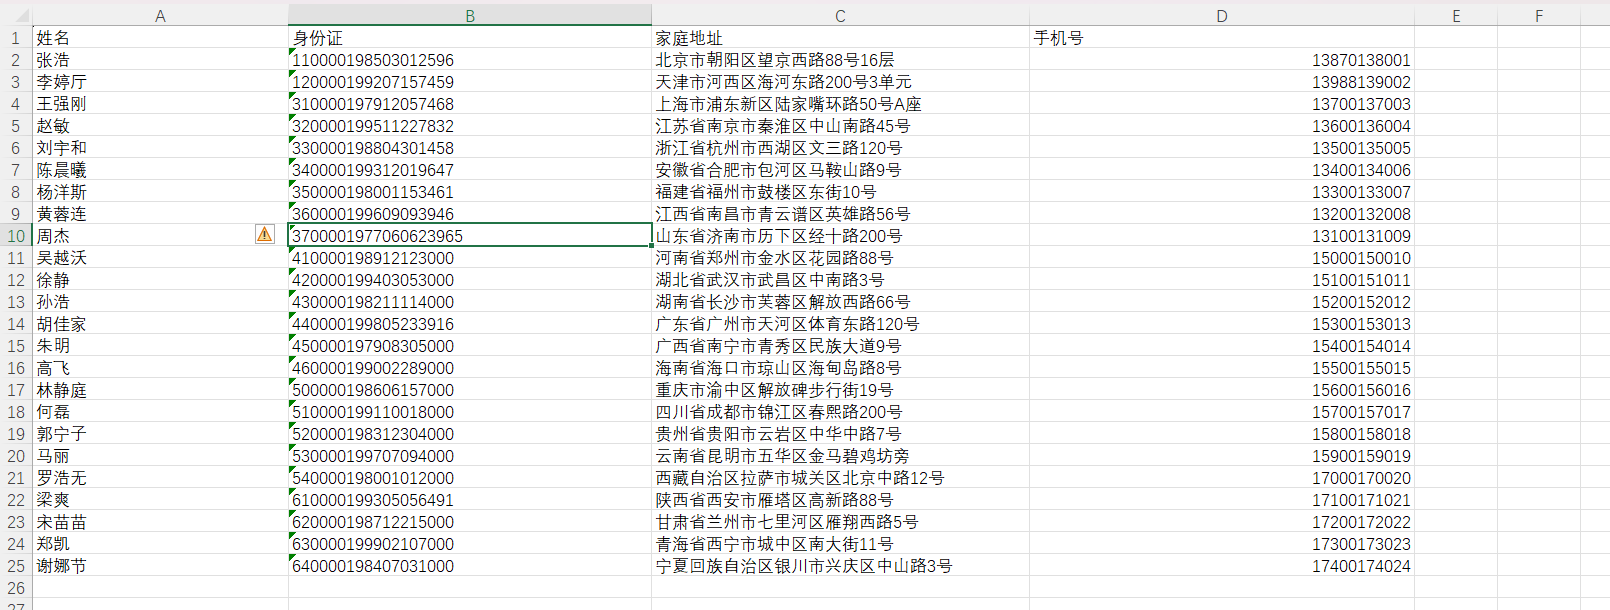Select column E header

(1456, 16)
